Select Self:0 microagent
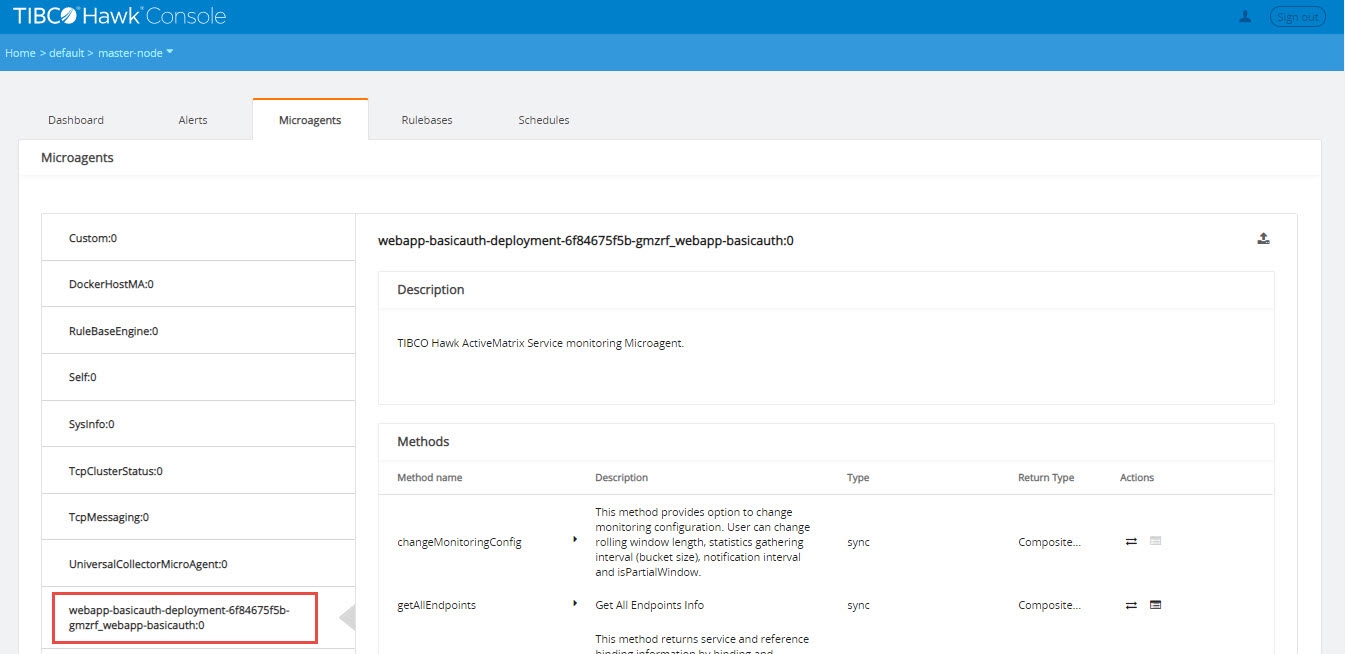 (198, 377)
